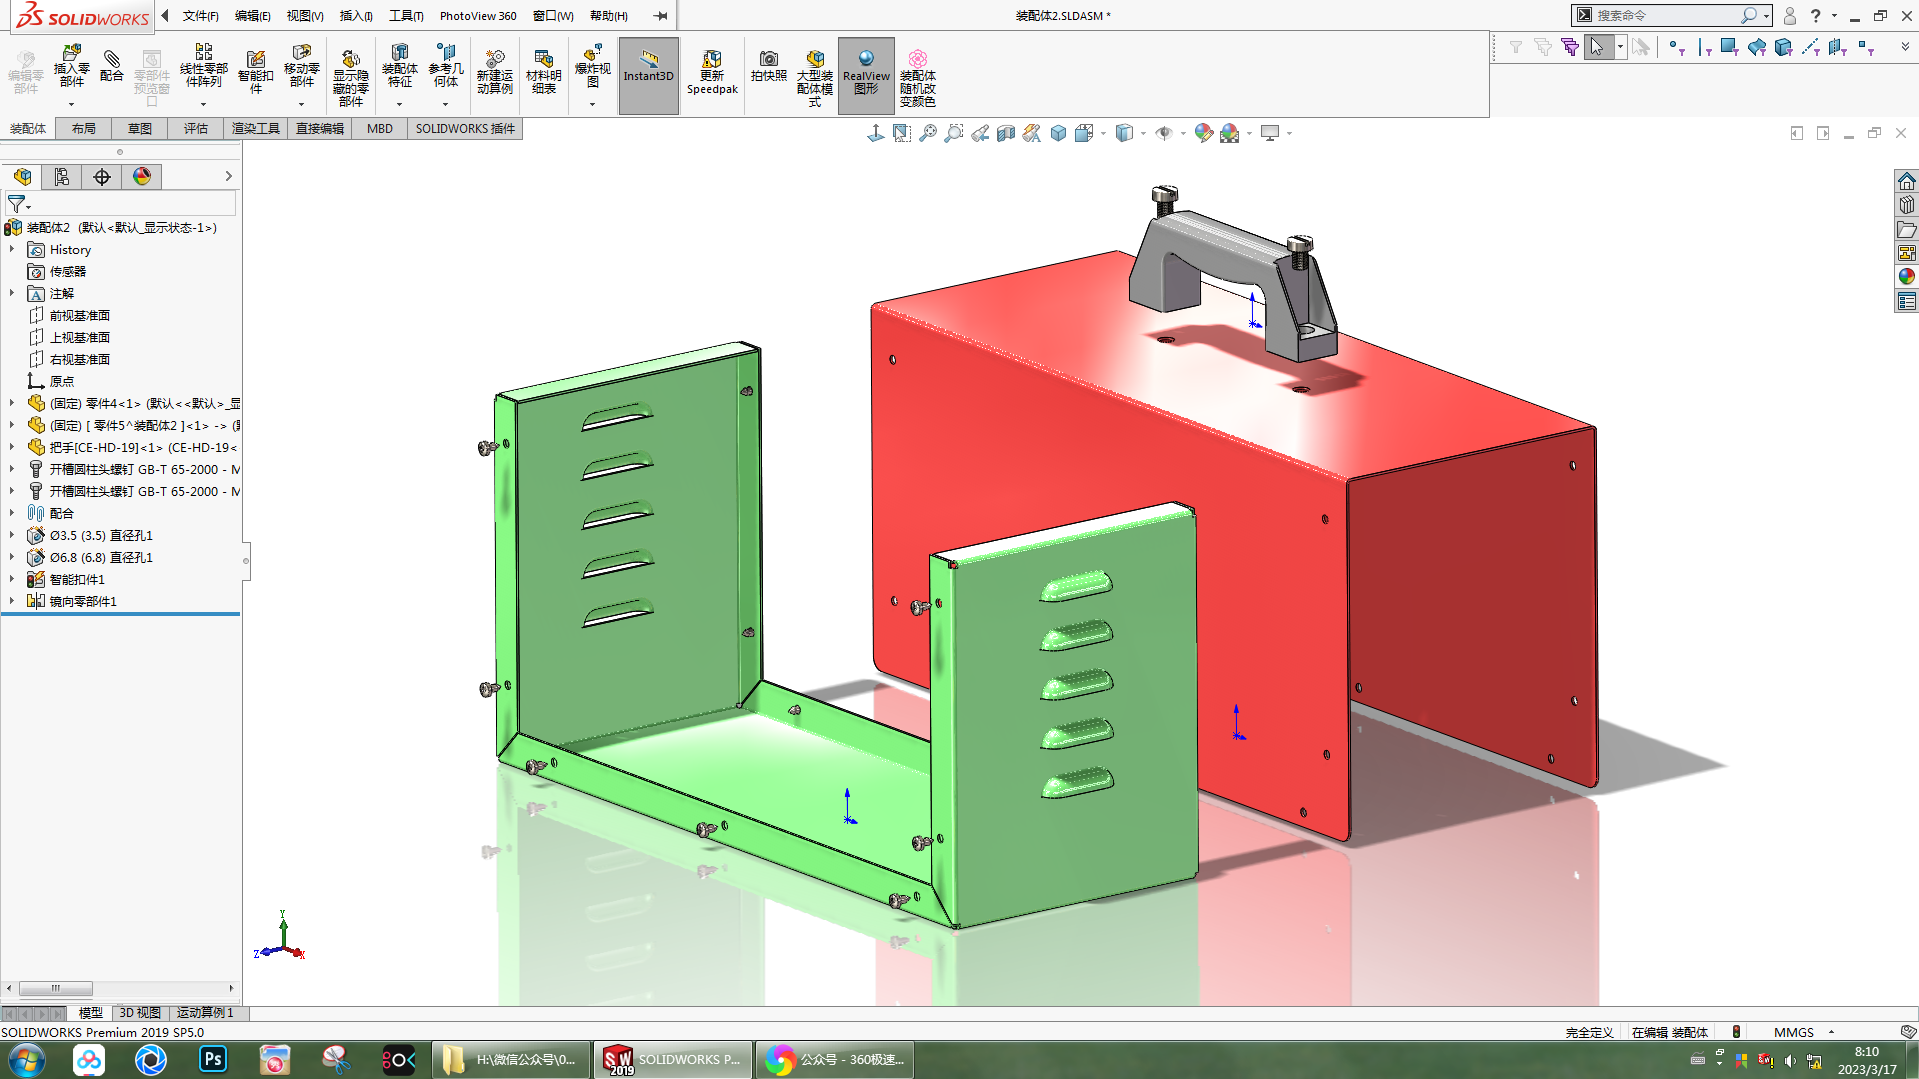This screenshot has width=1919, height=1079.
Task: Click the Windows Start button
Action: point(26,1059)
